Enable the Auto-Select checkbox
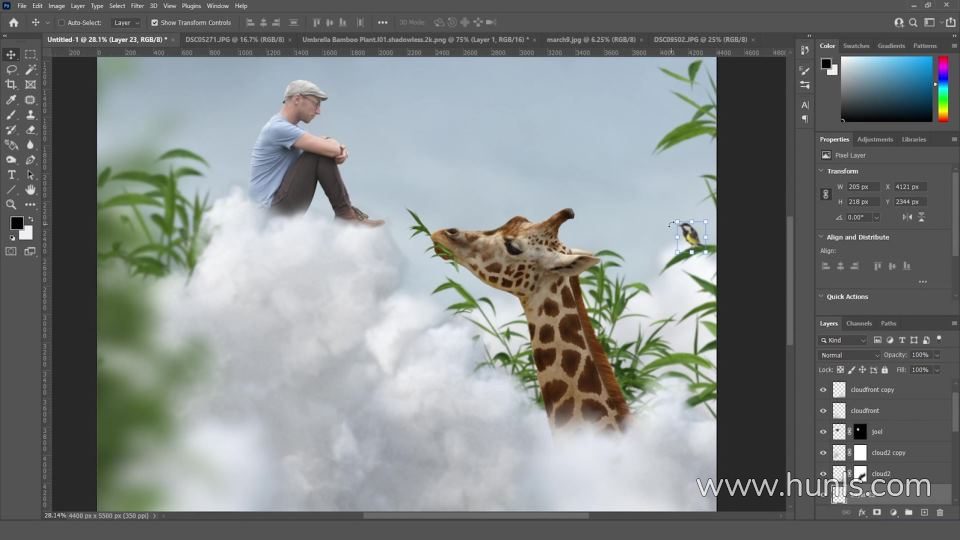 point(61,22)
